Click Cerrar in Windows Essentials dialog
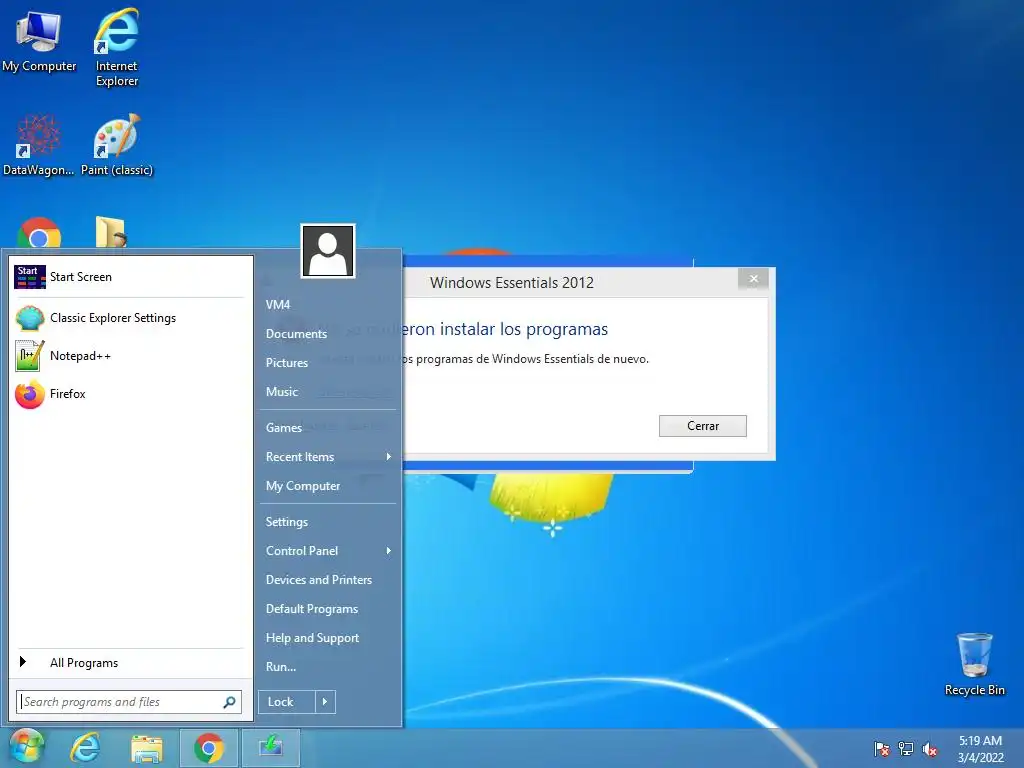This screenshot has width=1024, height=768. click(703, 426)
